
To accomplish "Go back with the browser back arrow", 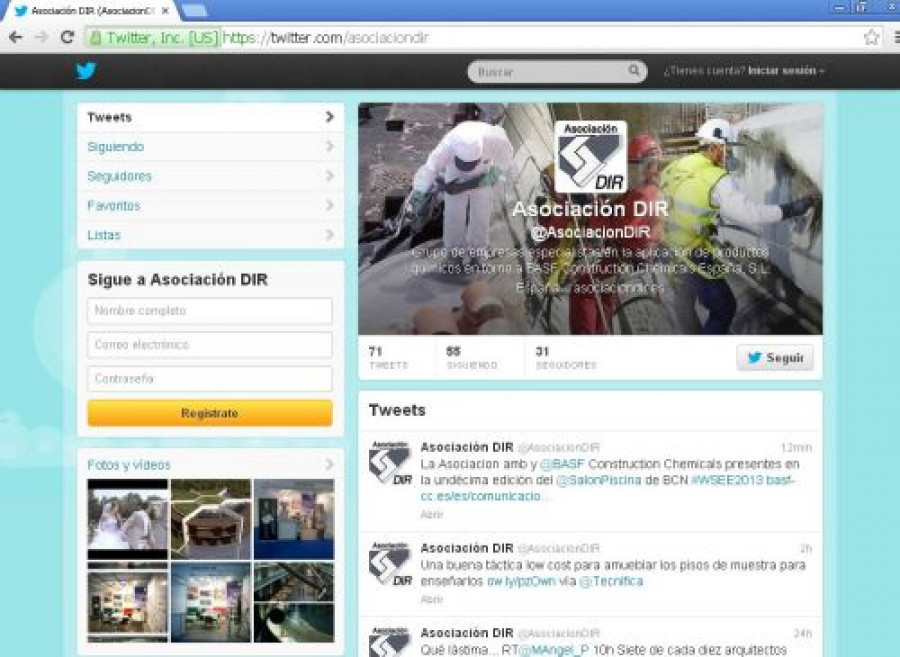I will [x=15, y=37].
